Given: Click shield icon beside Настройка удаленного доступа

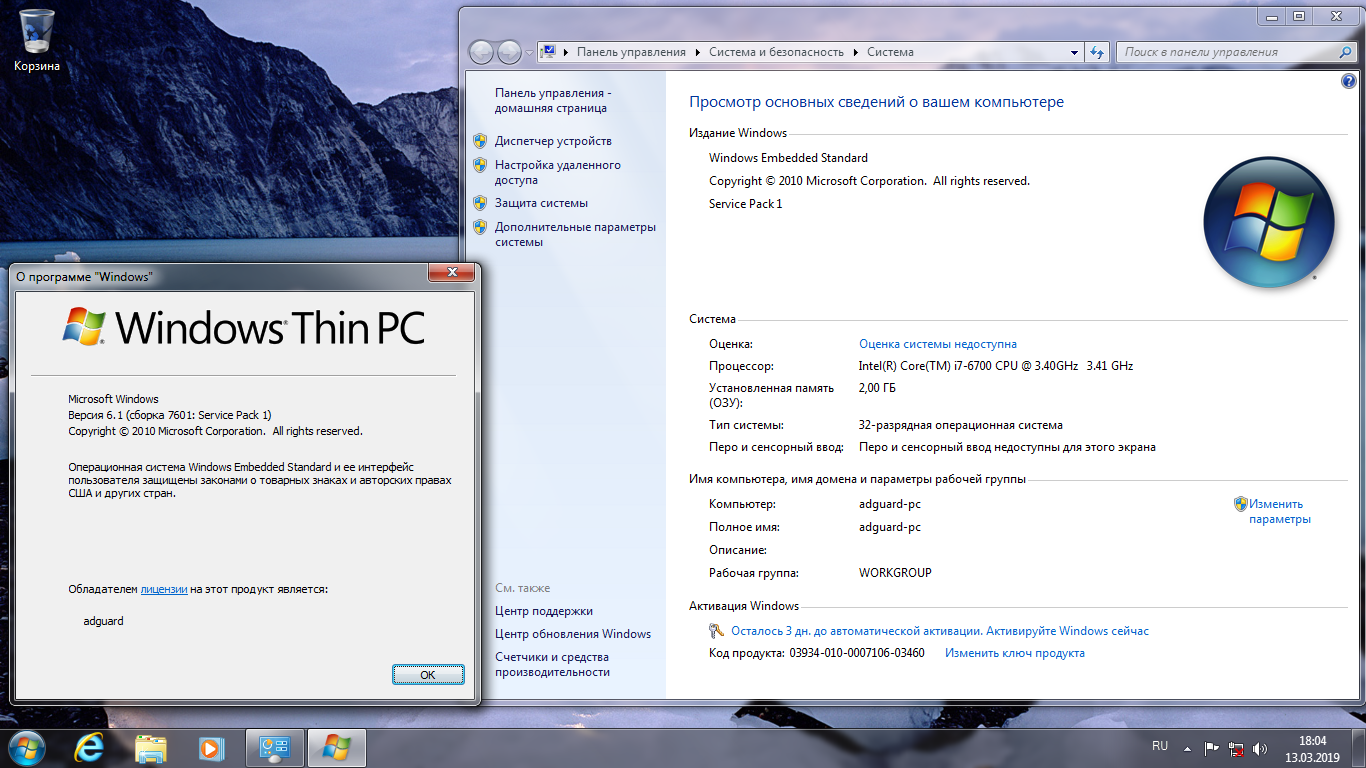Looking at the screenshot, I should click(x=480, y=165).
